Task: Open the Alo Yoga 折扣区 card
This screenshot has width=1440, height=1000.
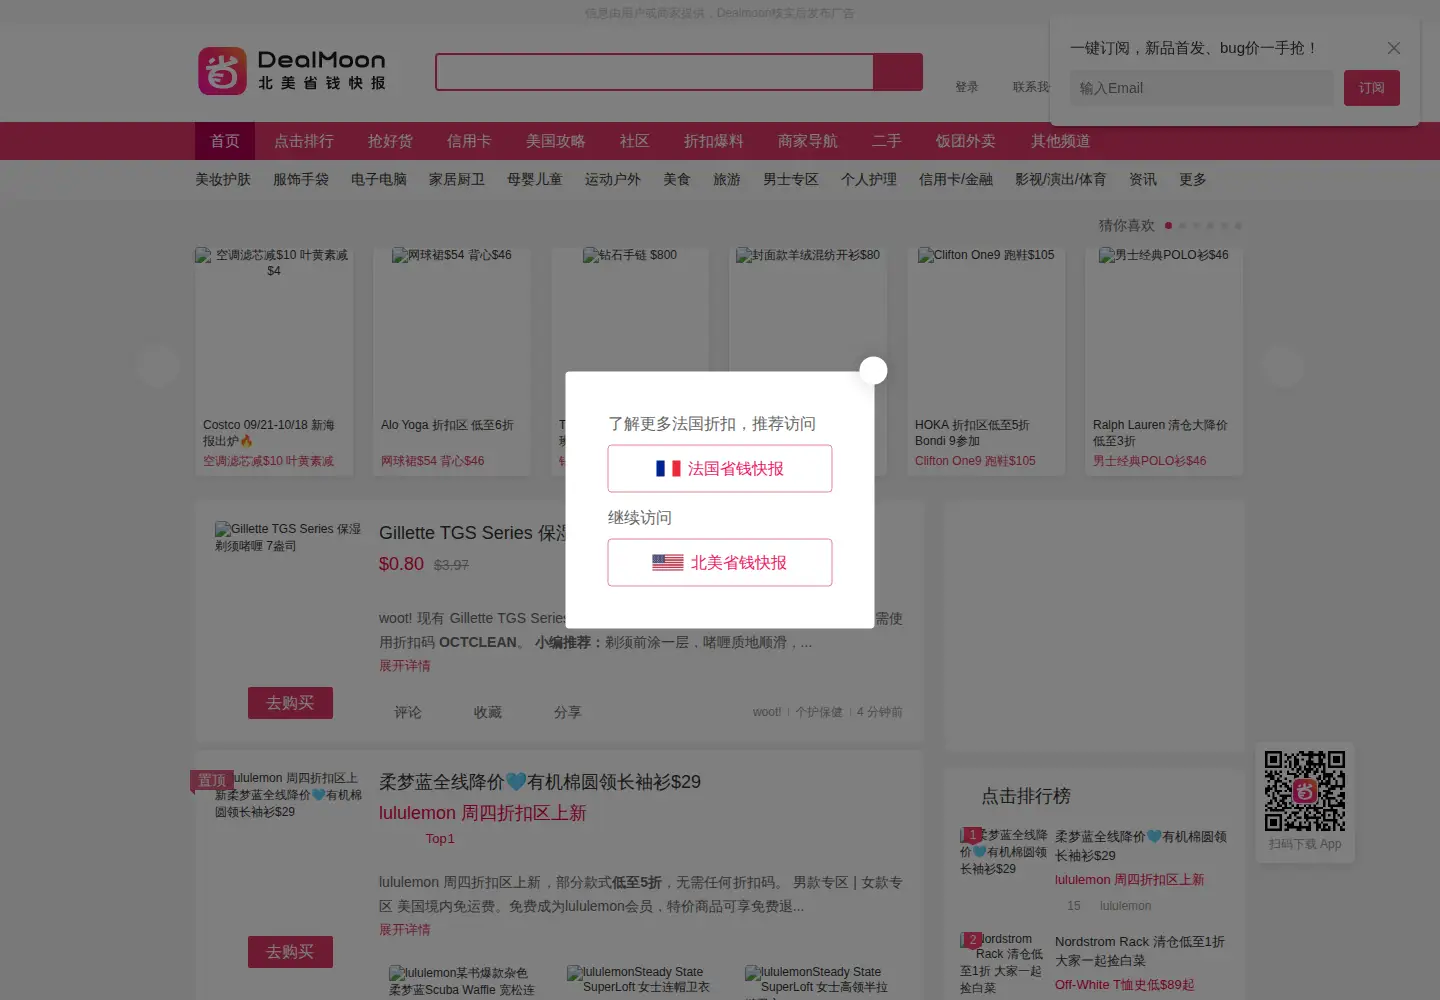Action: (452, 362)
